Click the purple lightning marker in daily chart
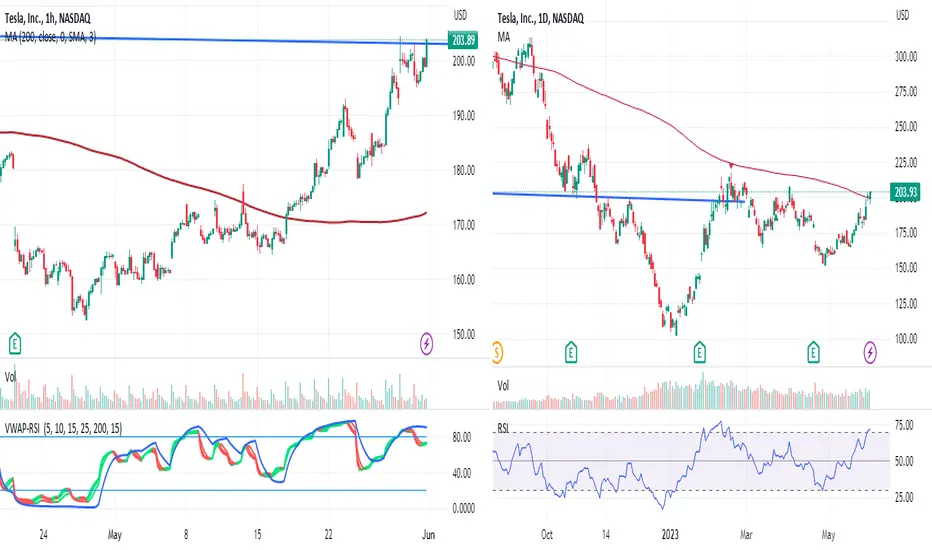Viewport: 932px width, 550px height. [870, 353]
